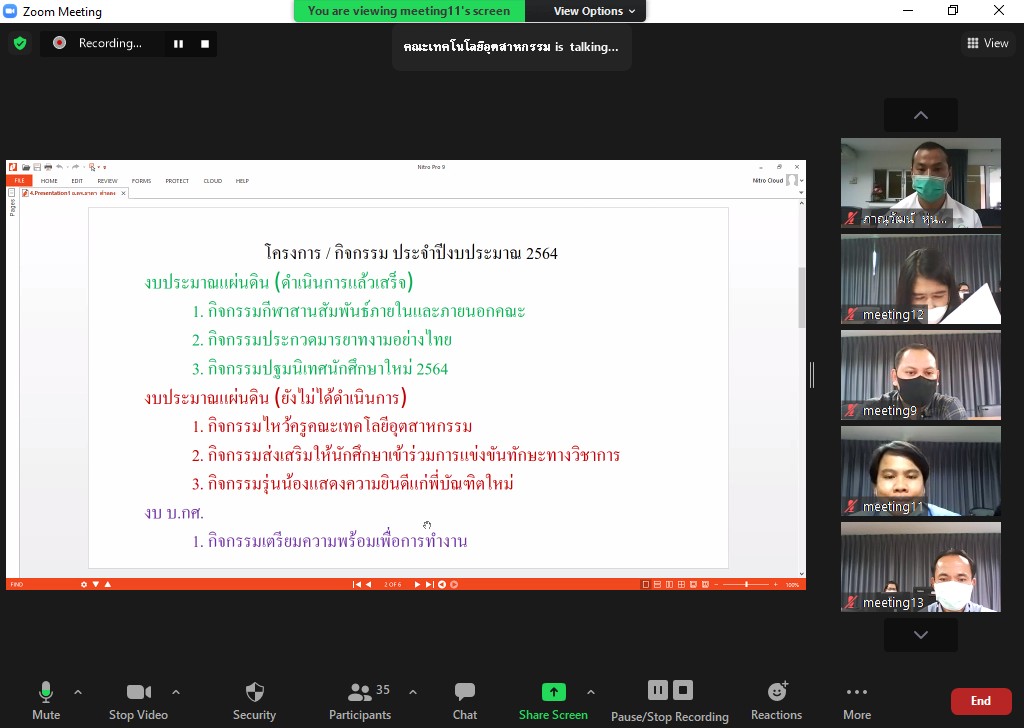Page up the participant video strip
Image resolution: width=1024 pixels, height=728 pixels.
[921, 115]
